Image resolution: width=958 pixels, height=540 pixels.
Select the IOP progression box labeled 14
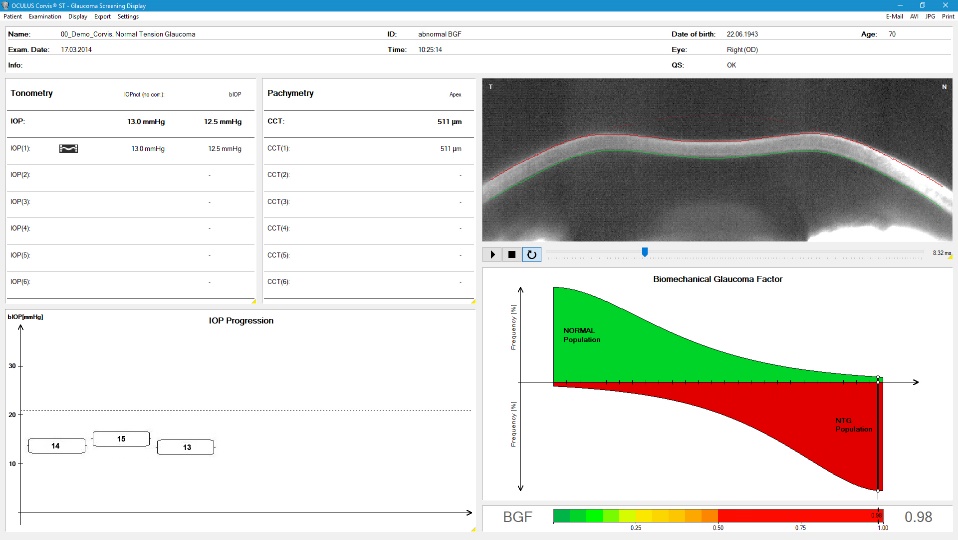point(55,445)
